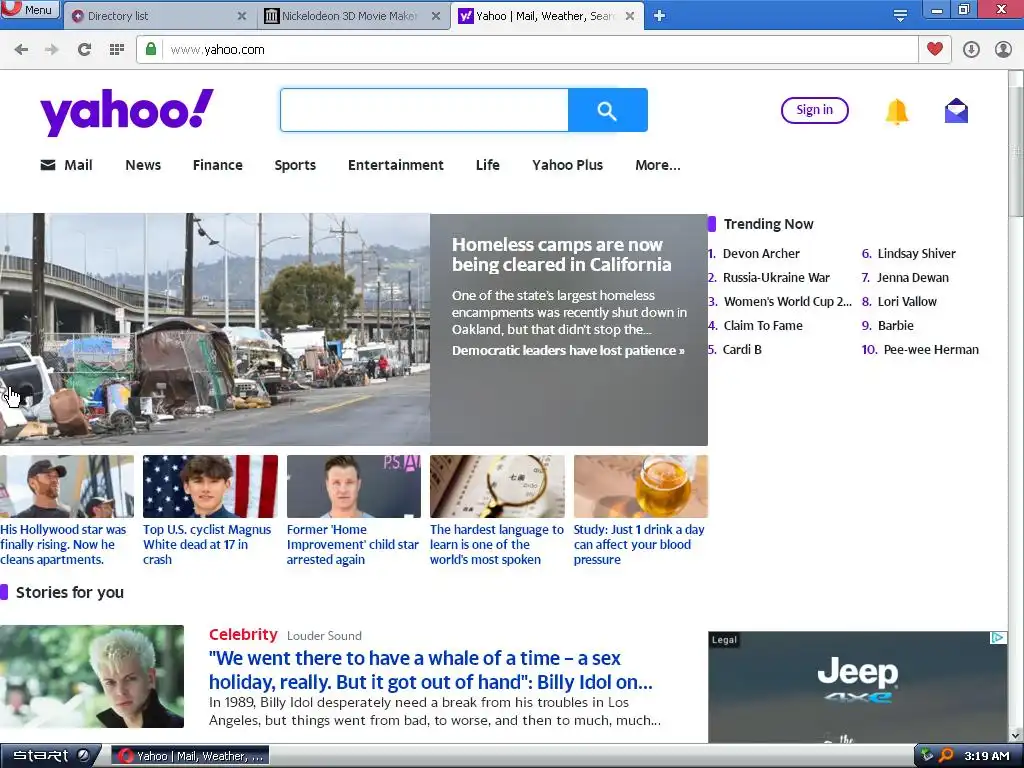Reload the page with the refresh icon
The width and height of the screenshot is (1024, 768).
pos(84,50)
